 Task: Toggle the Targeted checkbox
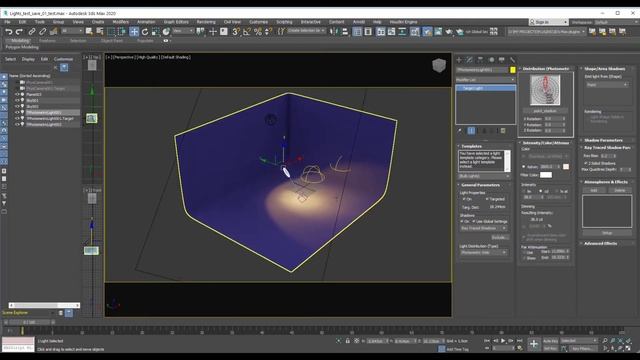coord(487,199)
